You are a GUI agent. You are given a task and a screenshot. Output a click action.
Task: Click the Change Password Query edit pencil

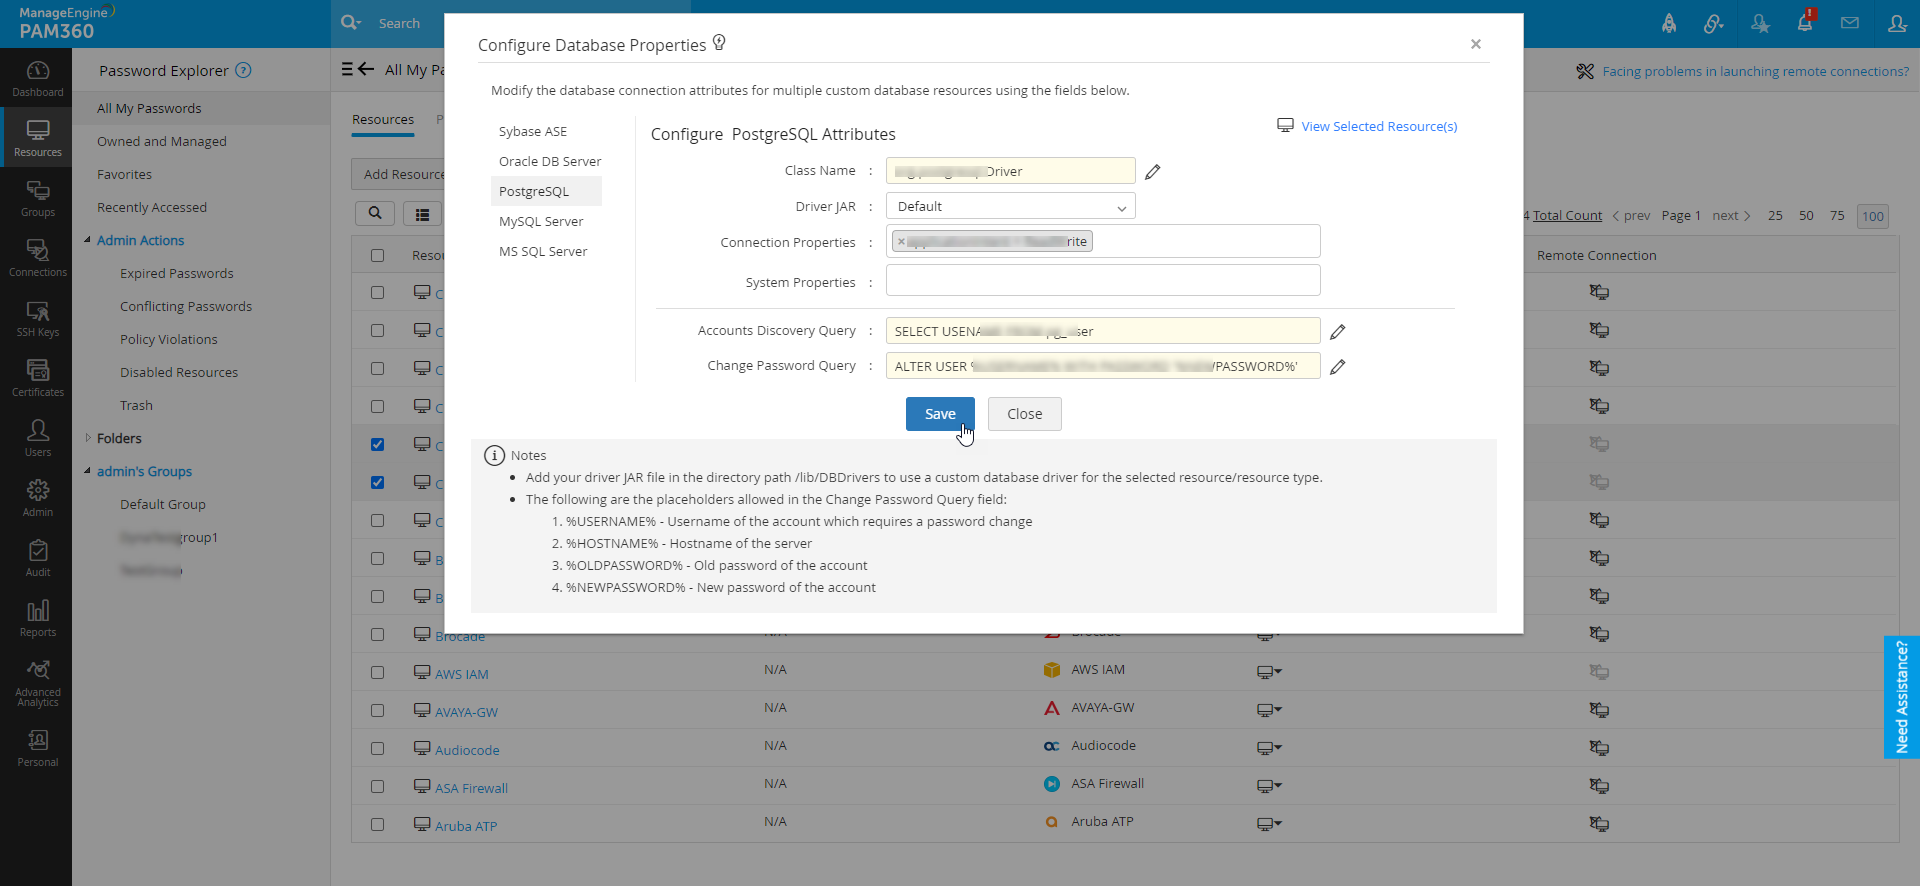pos(1337,367)
